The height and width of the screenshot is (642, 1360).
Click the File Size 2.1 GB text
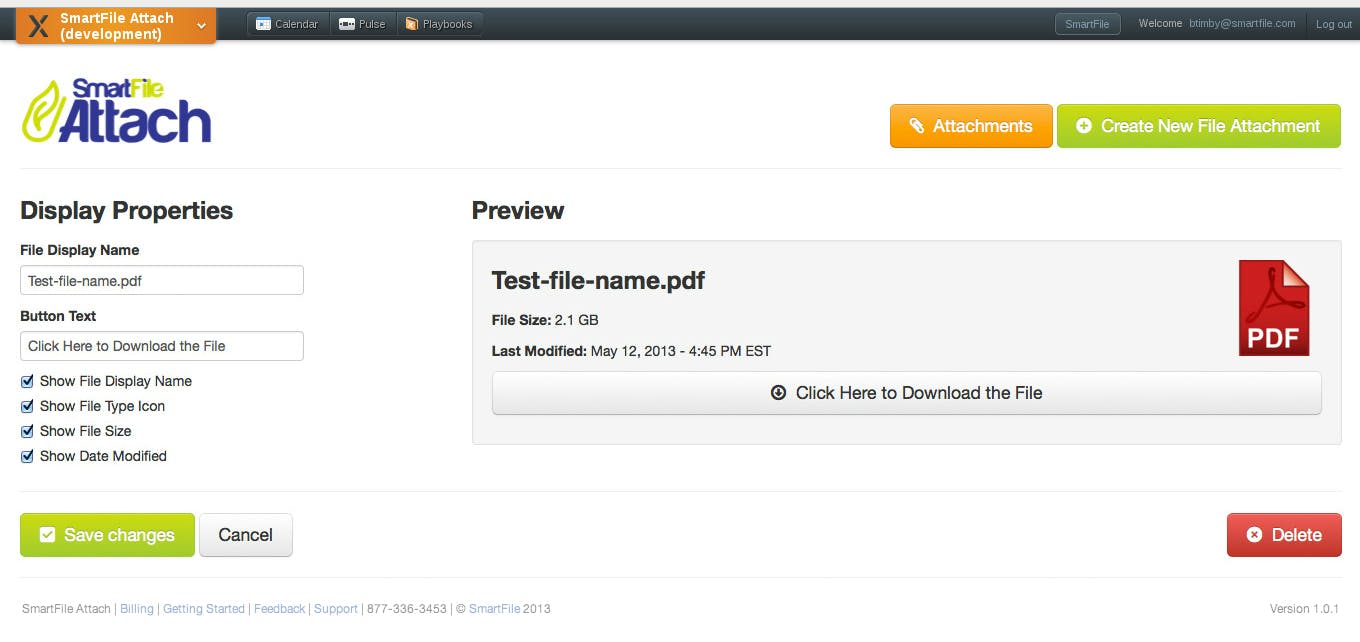coord(545,320)
